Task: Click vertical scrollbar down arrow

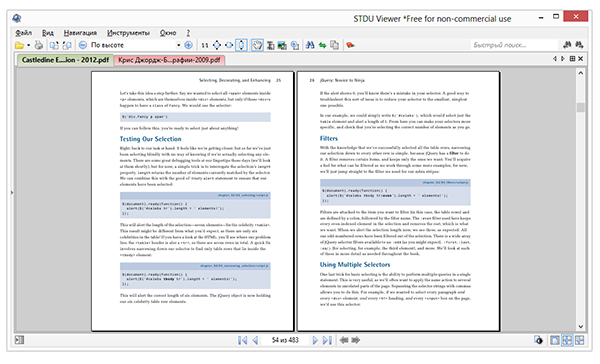Action: [x=580, y=326]
